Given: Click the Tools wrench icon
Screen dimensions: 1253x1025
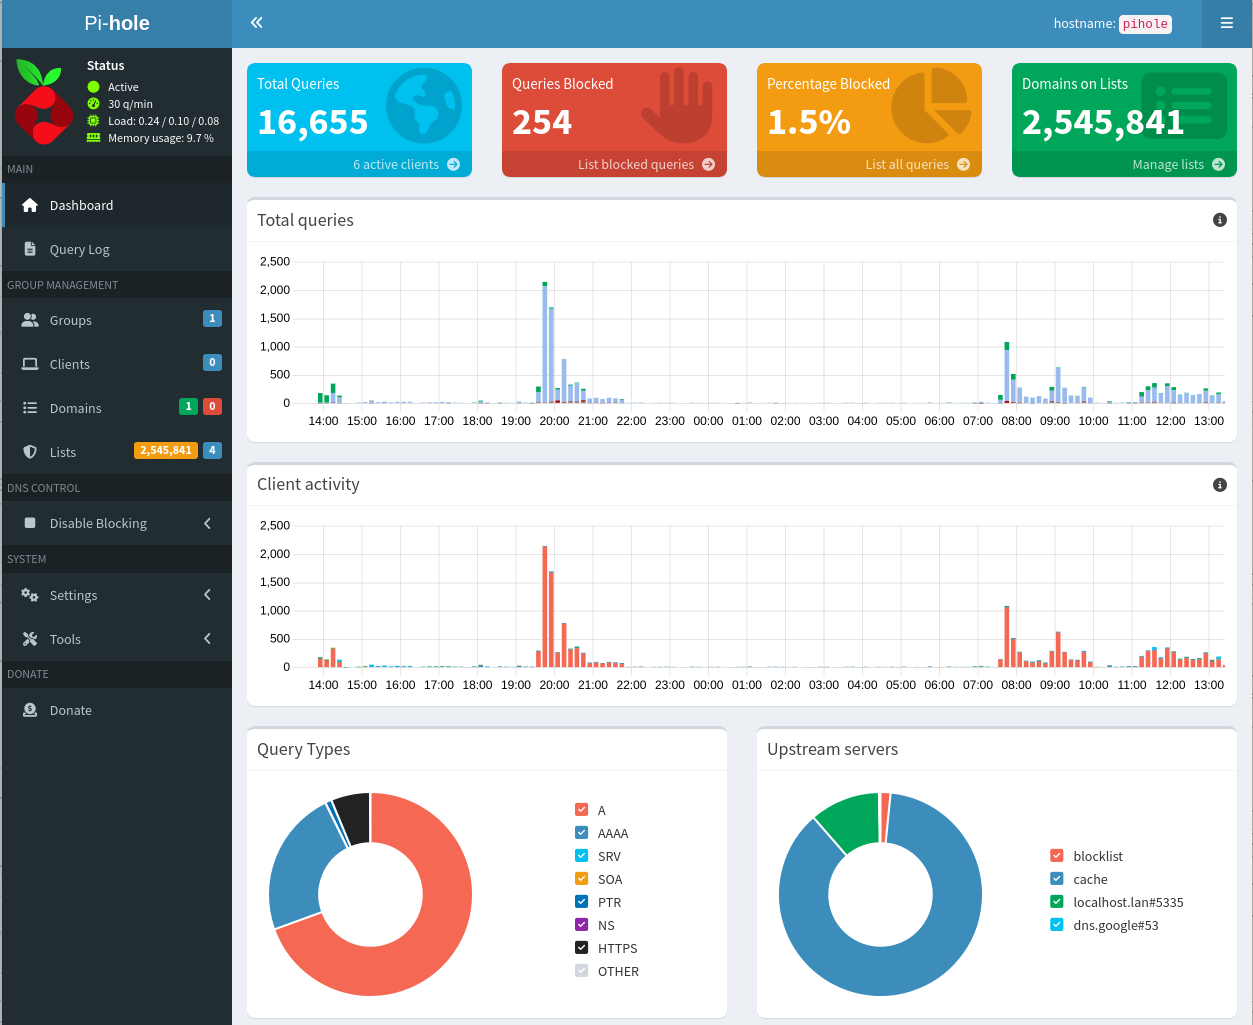Looking at the screenshot, I should tap(30, 639).
